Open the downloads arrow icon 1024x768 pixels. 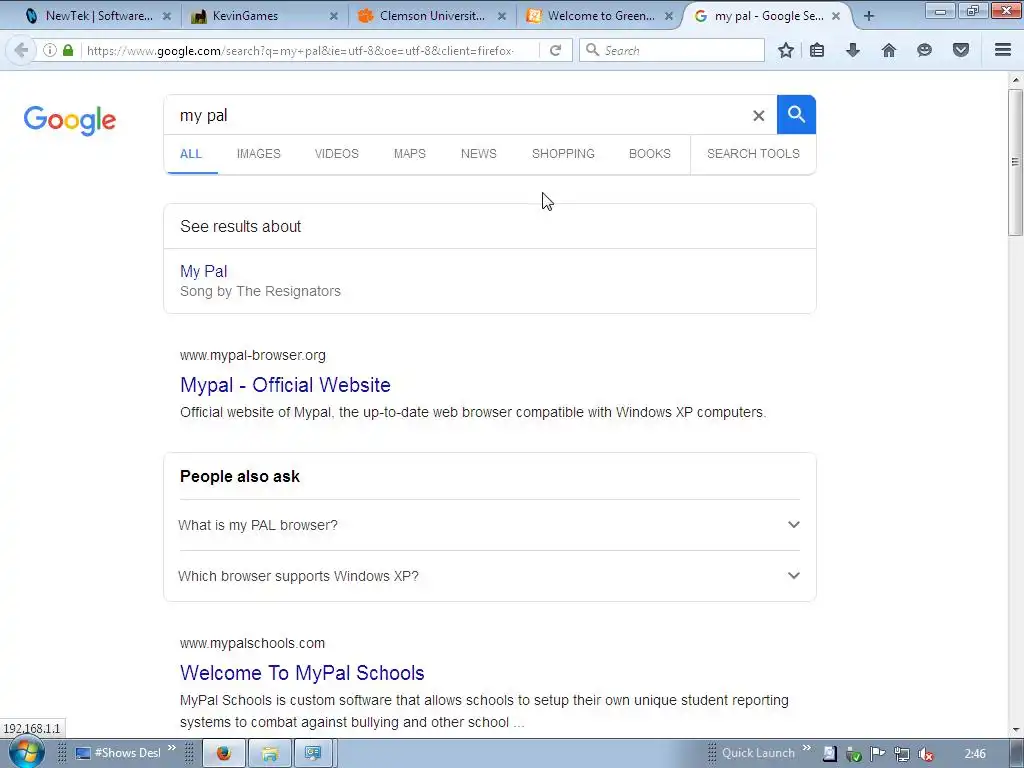coord(853,50)
